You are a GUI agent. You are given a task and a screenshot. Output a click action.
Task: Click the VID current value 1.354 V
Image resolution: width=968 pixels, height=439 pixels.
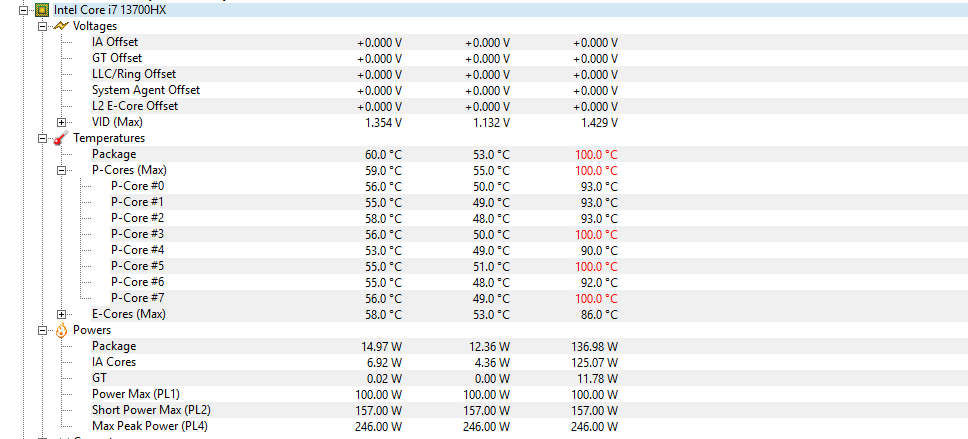(383, 122)
